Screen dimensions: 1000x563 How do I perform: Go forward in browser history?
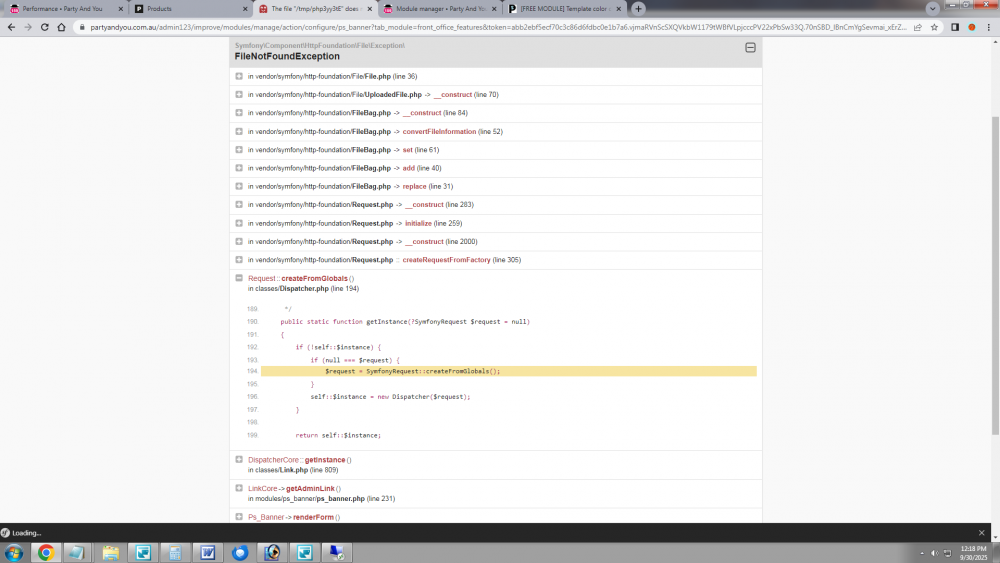coord(28,27)
